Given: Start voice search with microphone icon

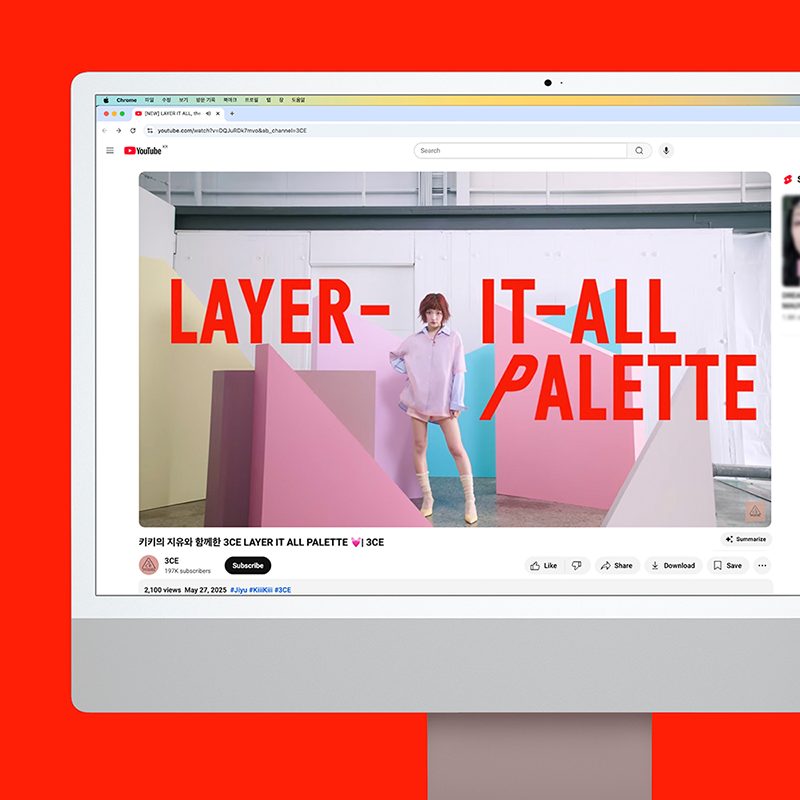Looking at the screenshot, I should coord(666,151).
